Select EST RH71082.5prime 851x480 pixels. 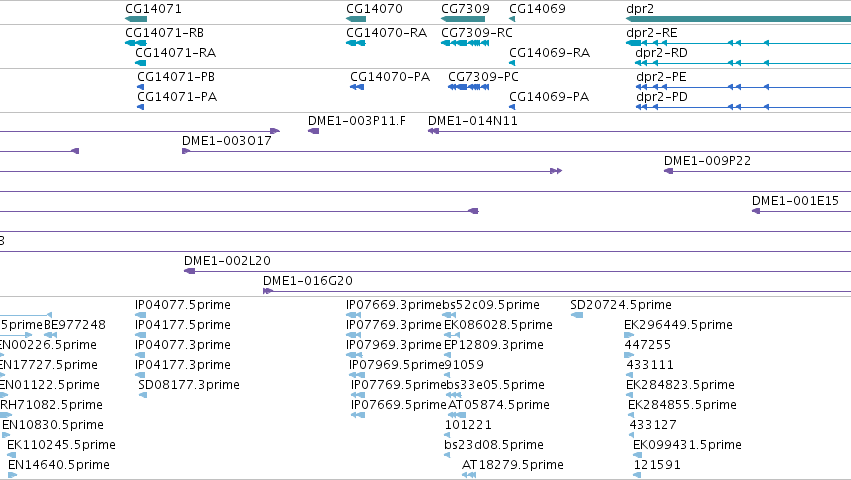pos(51,405)
